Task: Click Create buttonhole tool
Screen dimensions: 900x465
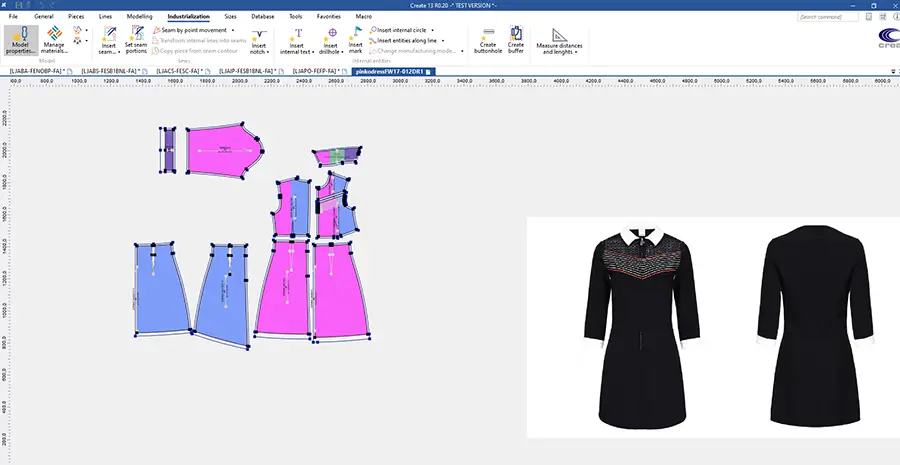Action: point(488,40)
